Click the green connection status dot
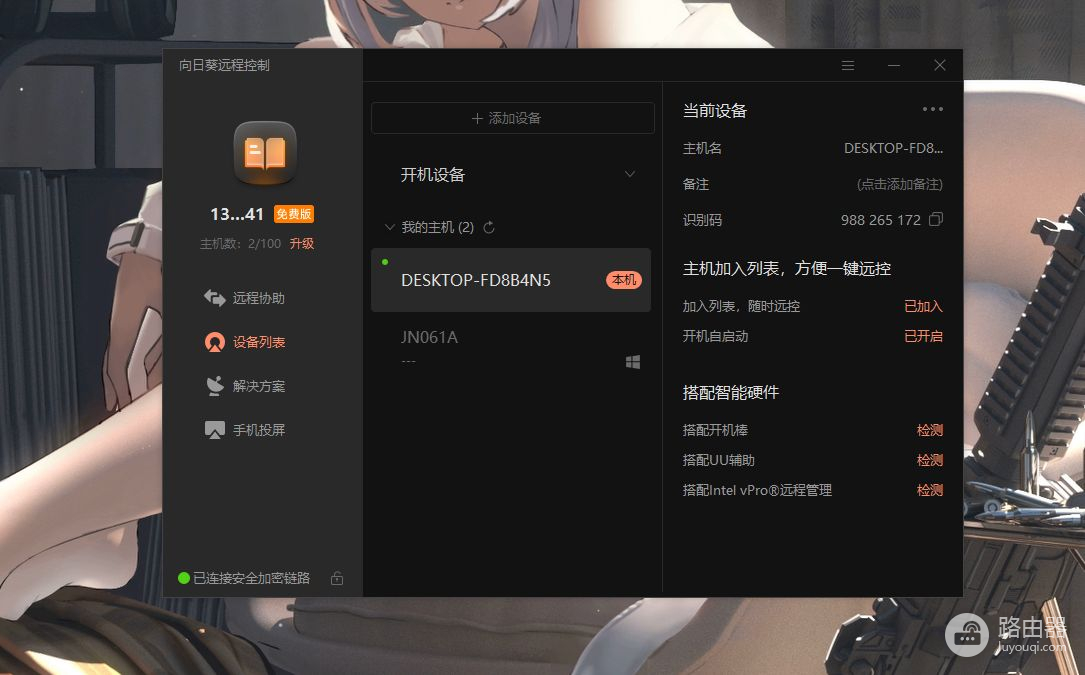This screenshot has width=1085, height=675. tap(183, 578)
